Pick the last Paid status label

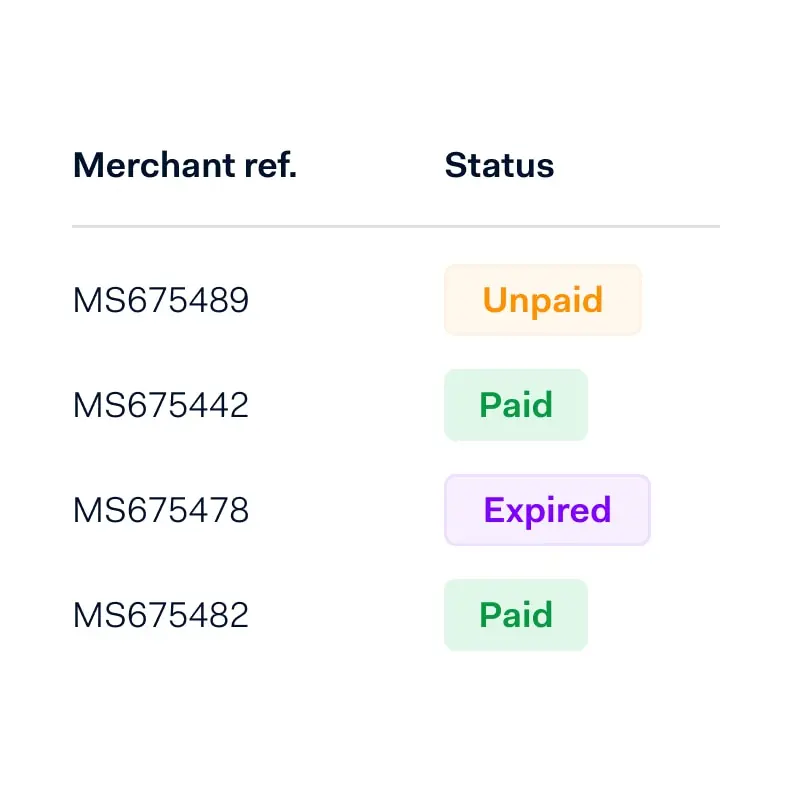(516, 615)
